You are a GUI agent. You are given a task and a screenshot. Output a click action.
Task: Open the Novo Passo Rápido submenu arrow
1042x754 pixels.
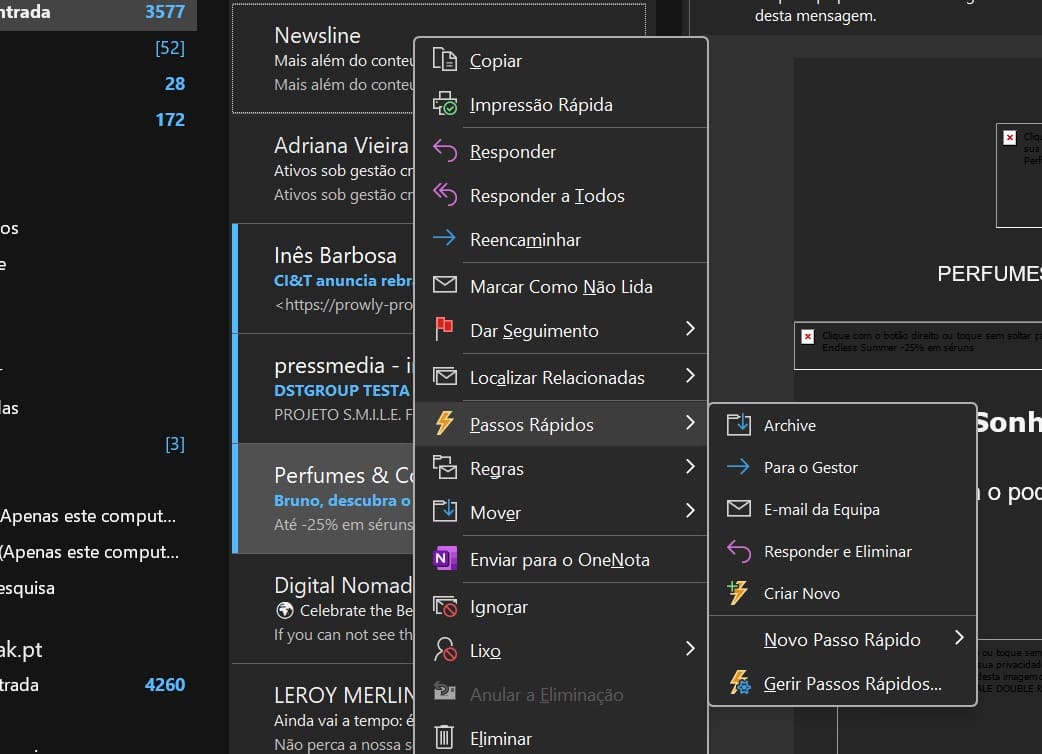[x=958, y=638]
